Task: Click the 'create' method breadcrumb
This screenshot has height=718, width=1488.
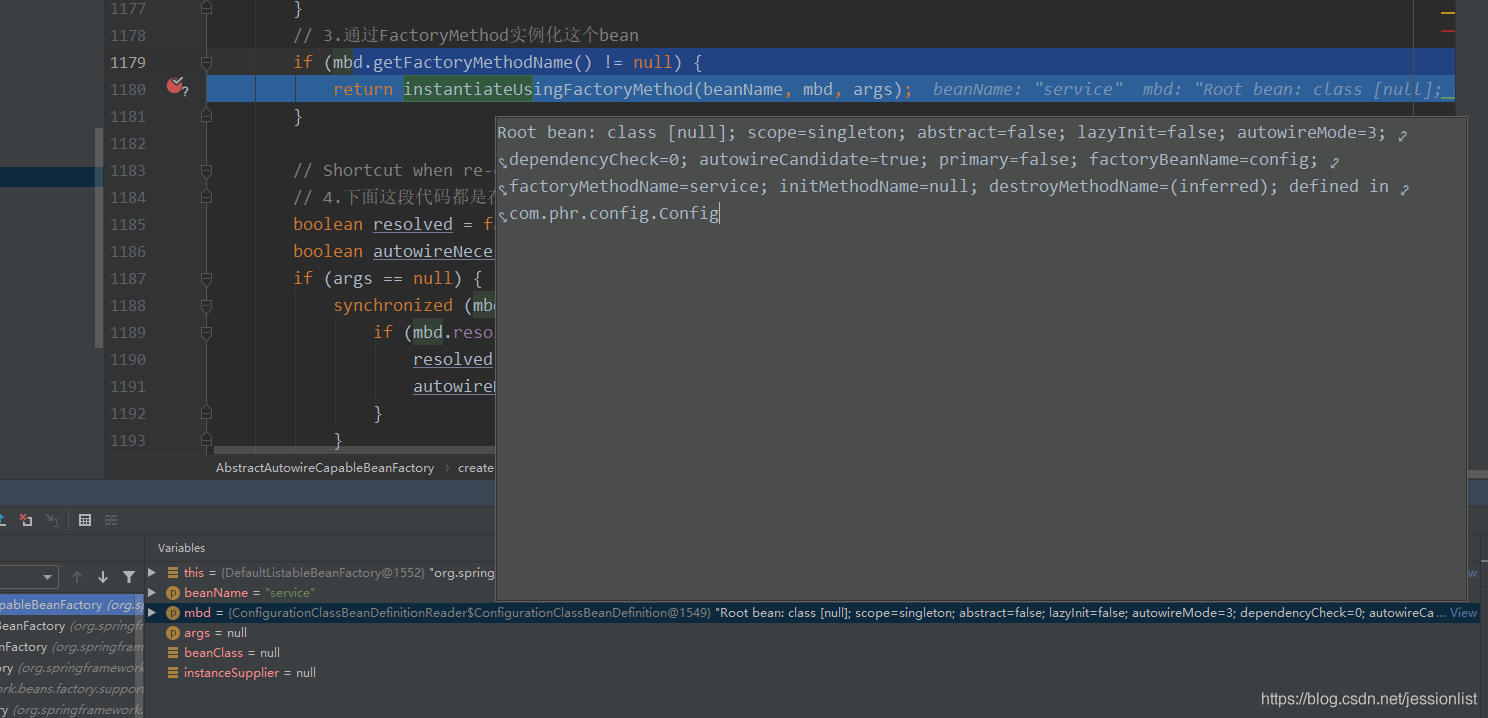Action: 476,468
